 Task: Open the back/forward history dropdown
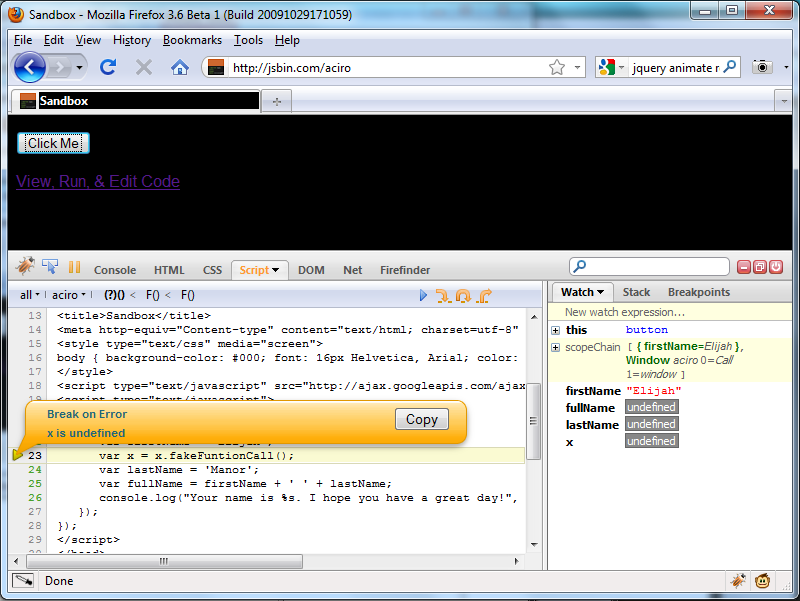click(x=79, y=67)
